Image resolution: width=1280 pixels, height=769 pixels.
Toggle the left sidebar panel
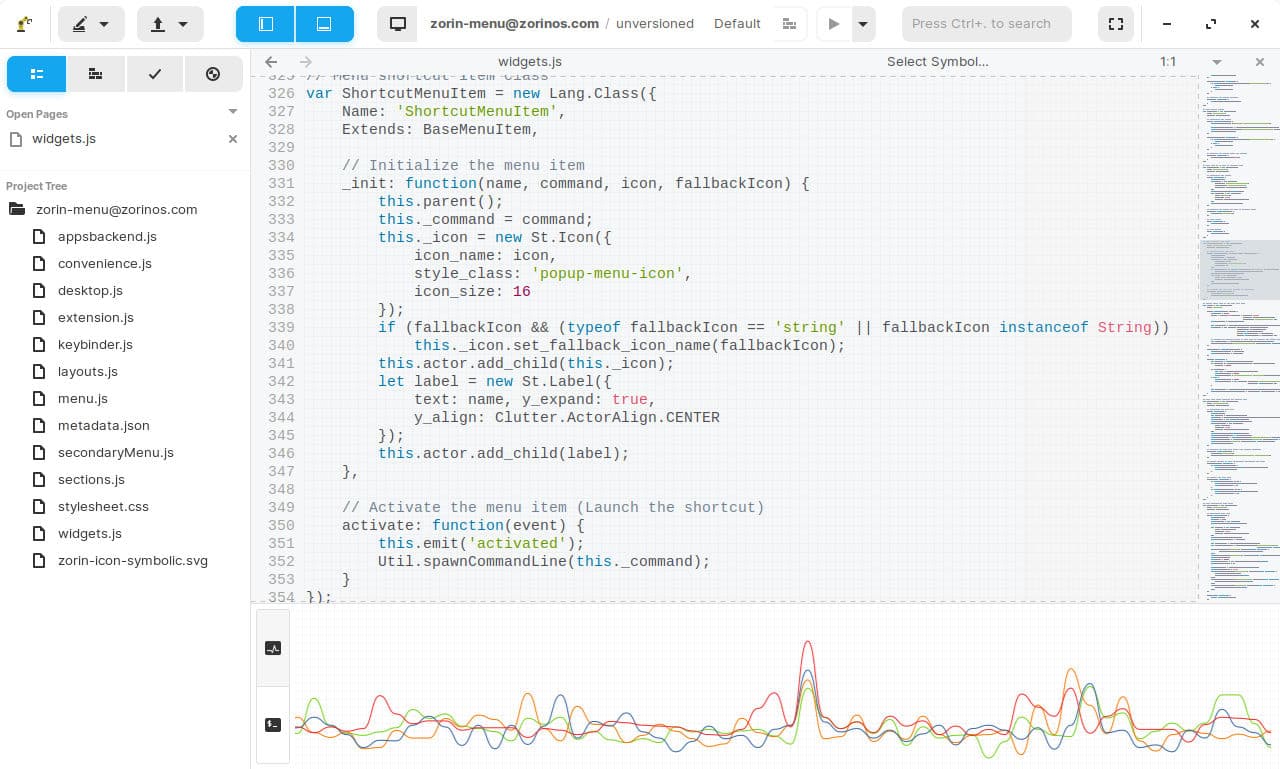click(x=265, y=24)
